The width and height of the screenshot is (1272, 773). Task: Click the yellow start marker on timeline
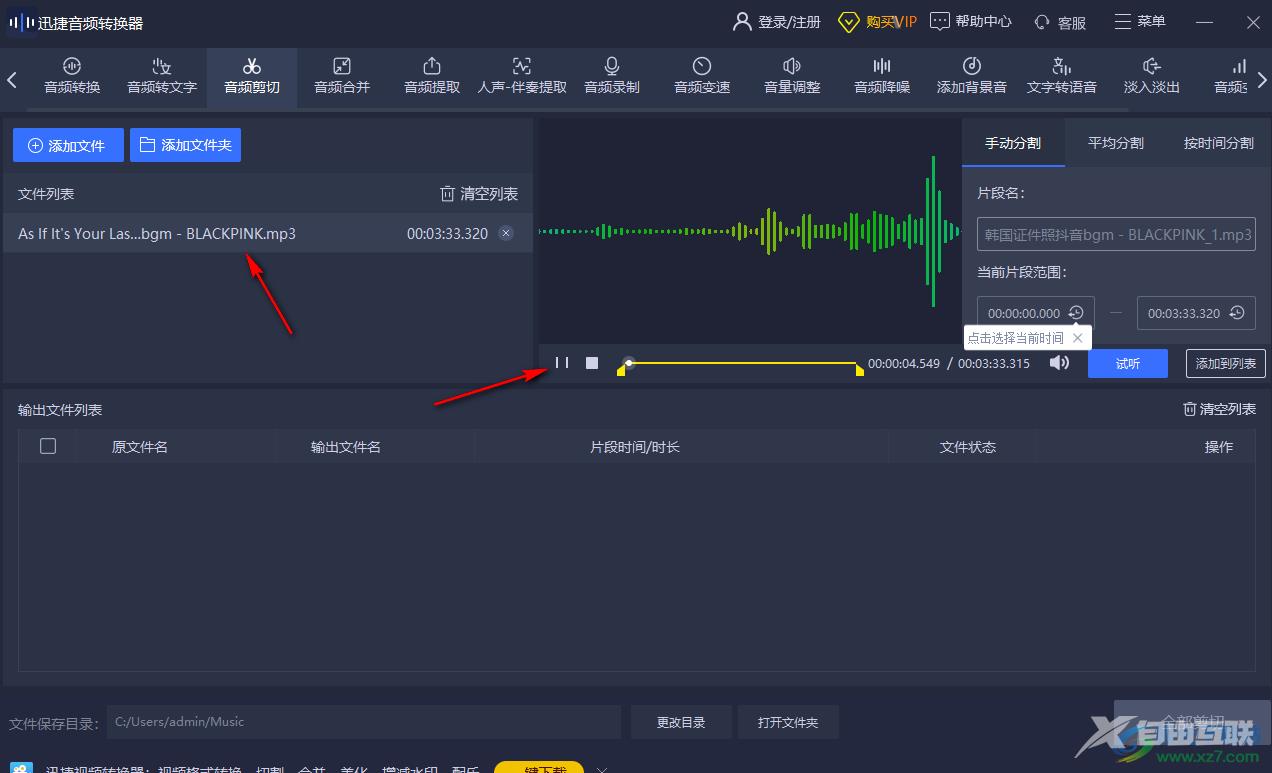coord(621,371)
